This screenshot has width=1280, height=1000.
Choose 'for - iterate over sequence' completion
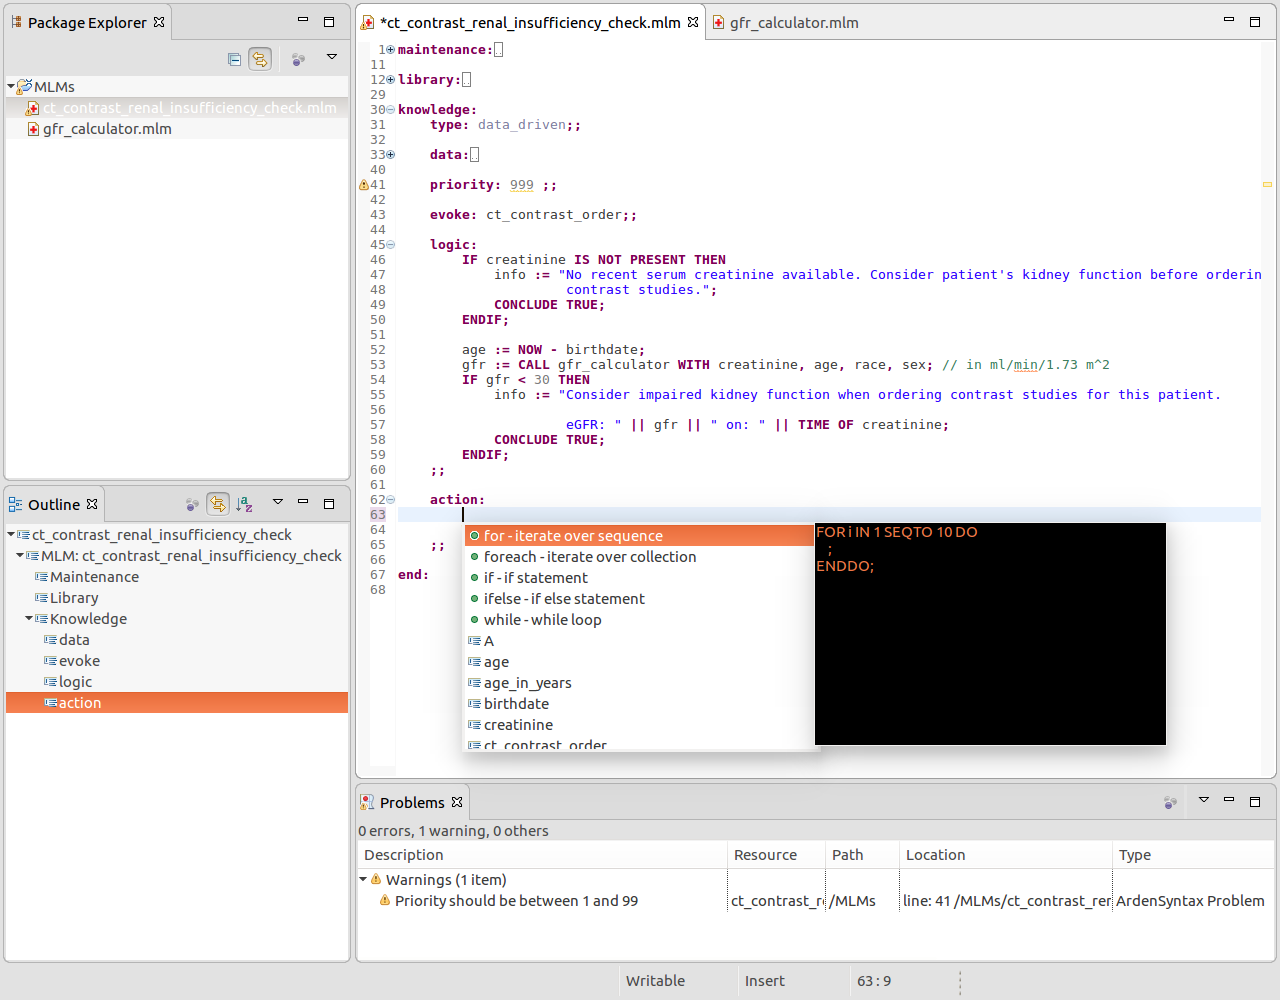pyautogui.click(x=639, y=536)
